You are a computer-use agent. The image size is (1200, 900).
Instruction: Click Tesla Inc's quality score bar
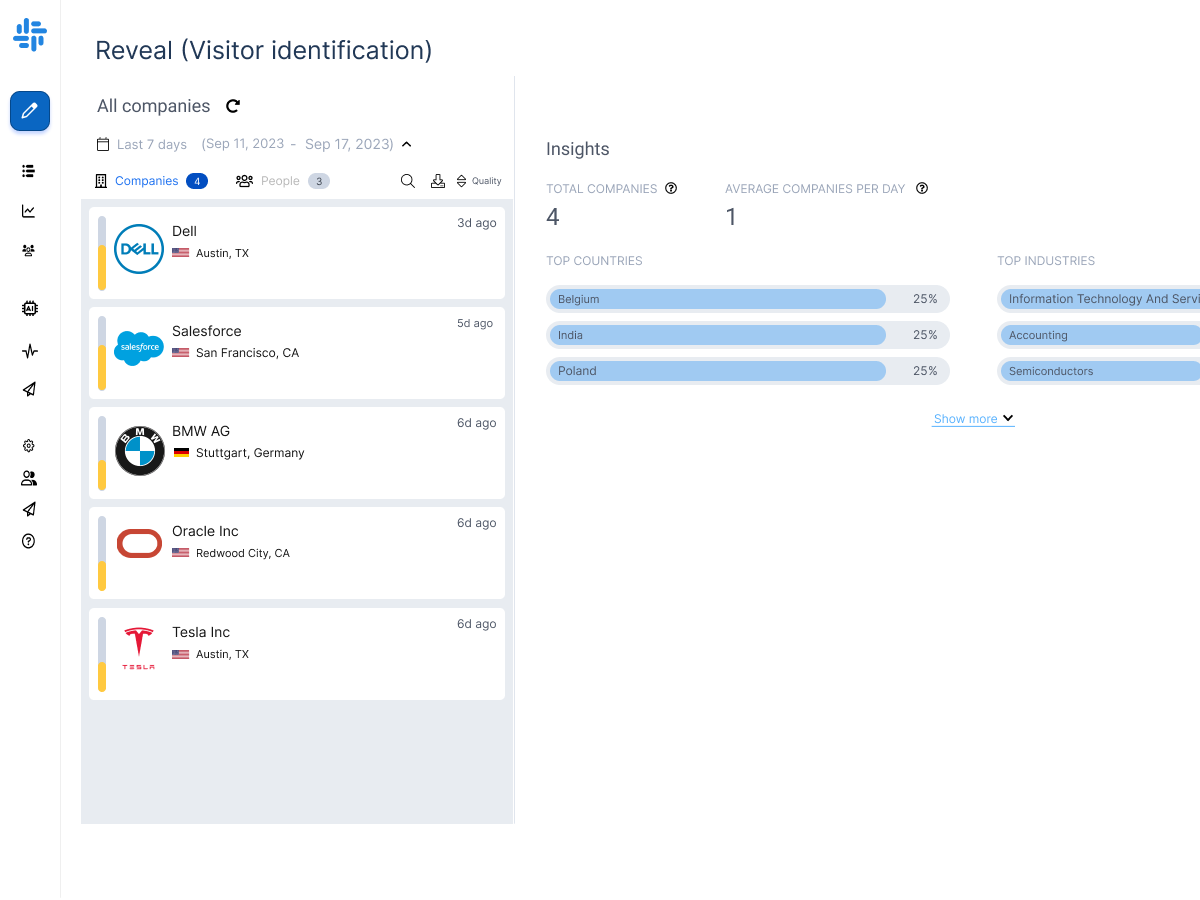102,654
